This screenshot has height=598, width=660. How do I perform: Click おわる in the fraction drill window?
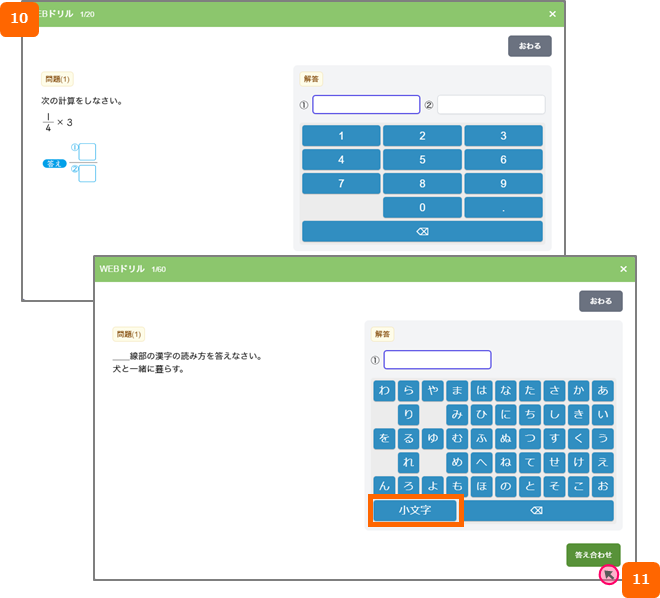pyautogui.click(x=529, y=46)
